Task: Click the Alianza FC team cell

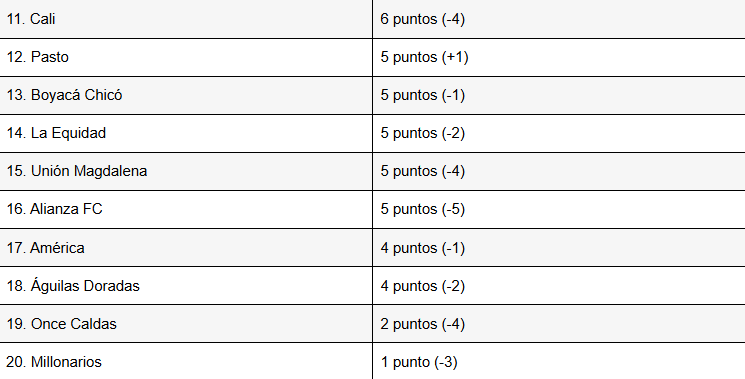Action: [186, 209]
